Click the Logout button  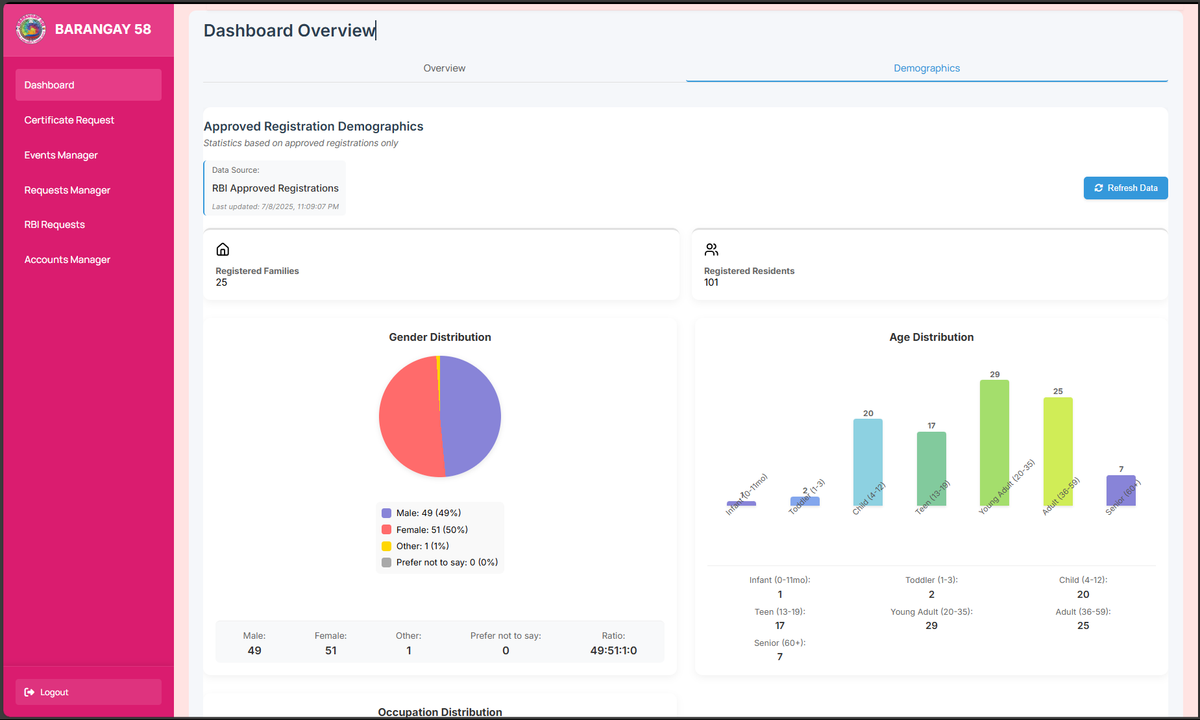[x=88, y=692]
